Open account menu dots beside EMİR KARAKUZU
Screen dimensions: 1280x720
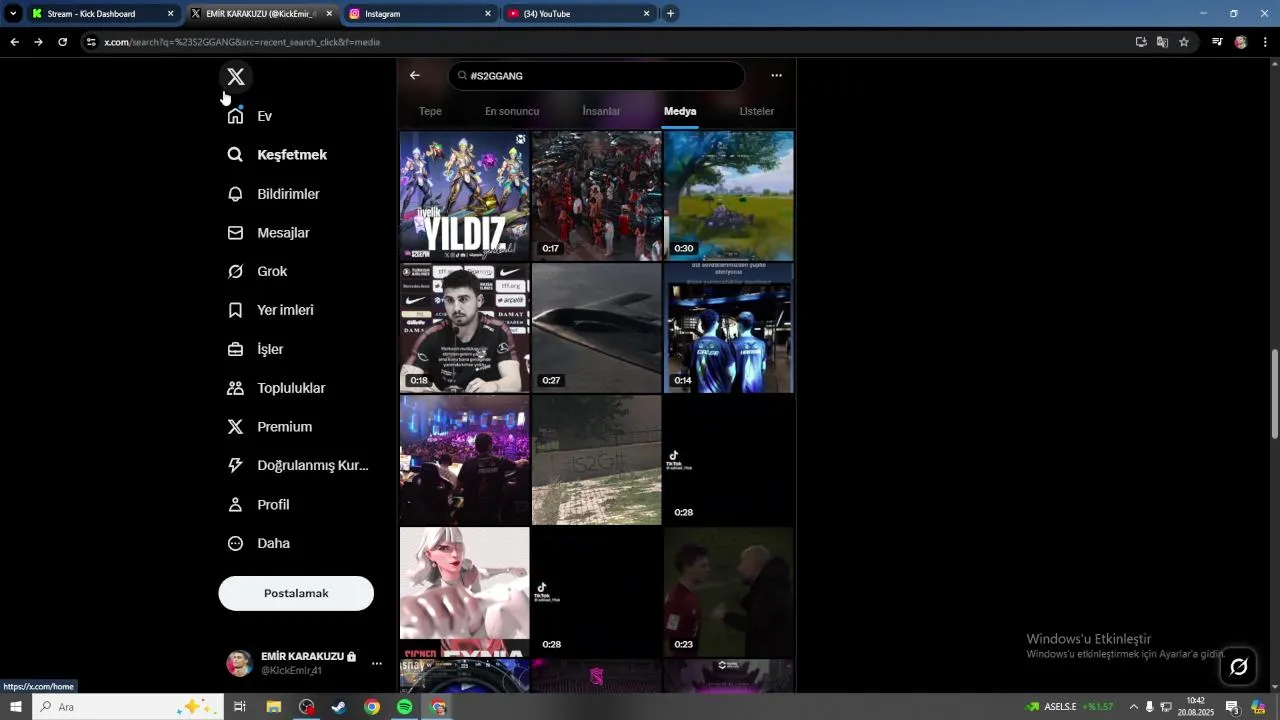(x=376, y=663)
